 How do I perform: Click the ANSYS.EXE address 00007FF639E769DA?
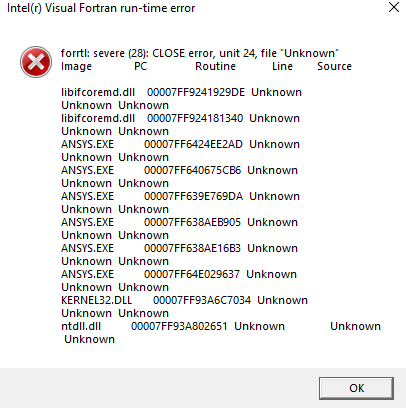pos(193,196)
